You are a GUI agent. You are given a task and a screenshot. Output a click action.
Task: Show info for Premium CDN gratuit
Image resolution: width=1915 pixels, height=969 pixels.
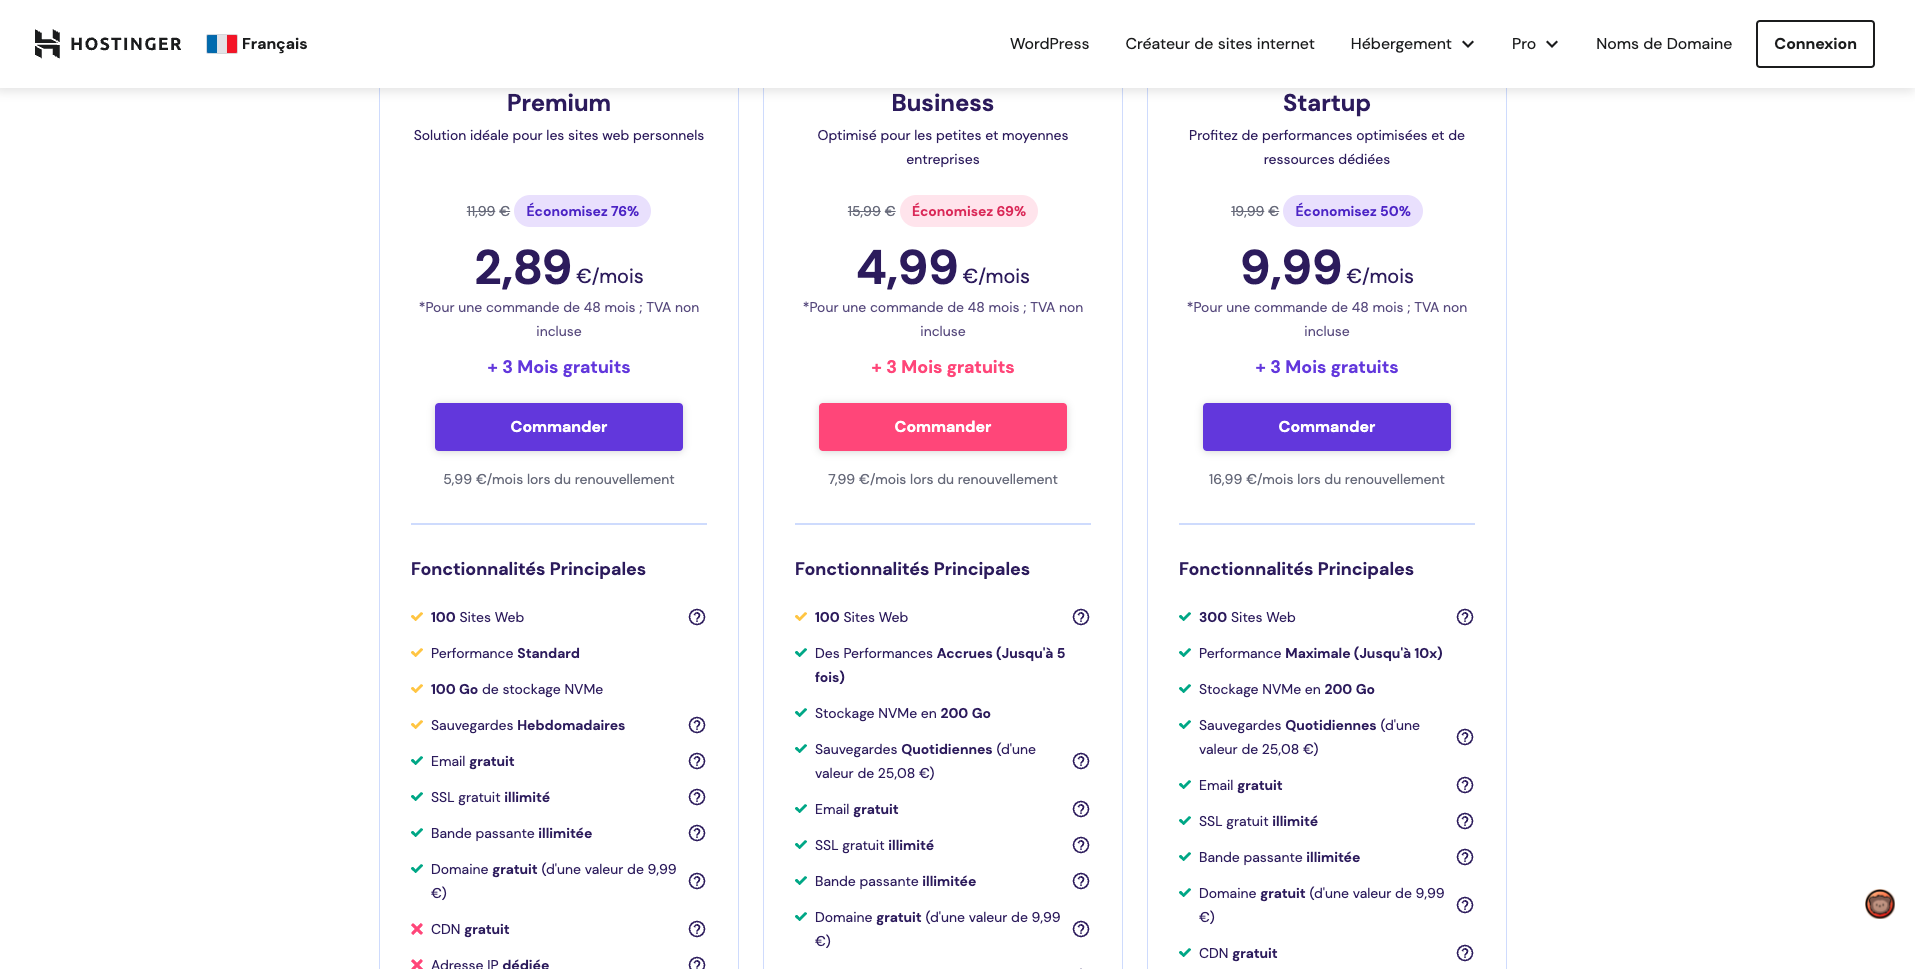pos(697,929)
